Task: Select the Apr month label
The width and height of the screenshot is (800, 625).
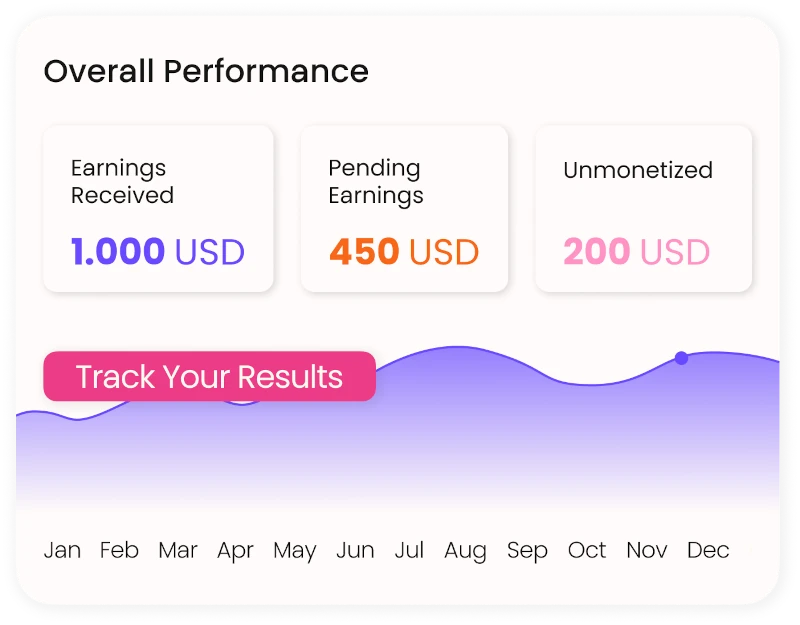Action: [x=235, y=550]
